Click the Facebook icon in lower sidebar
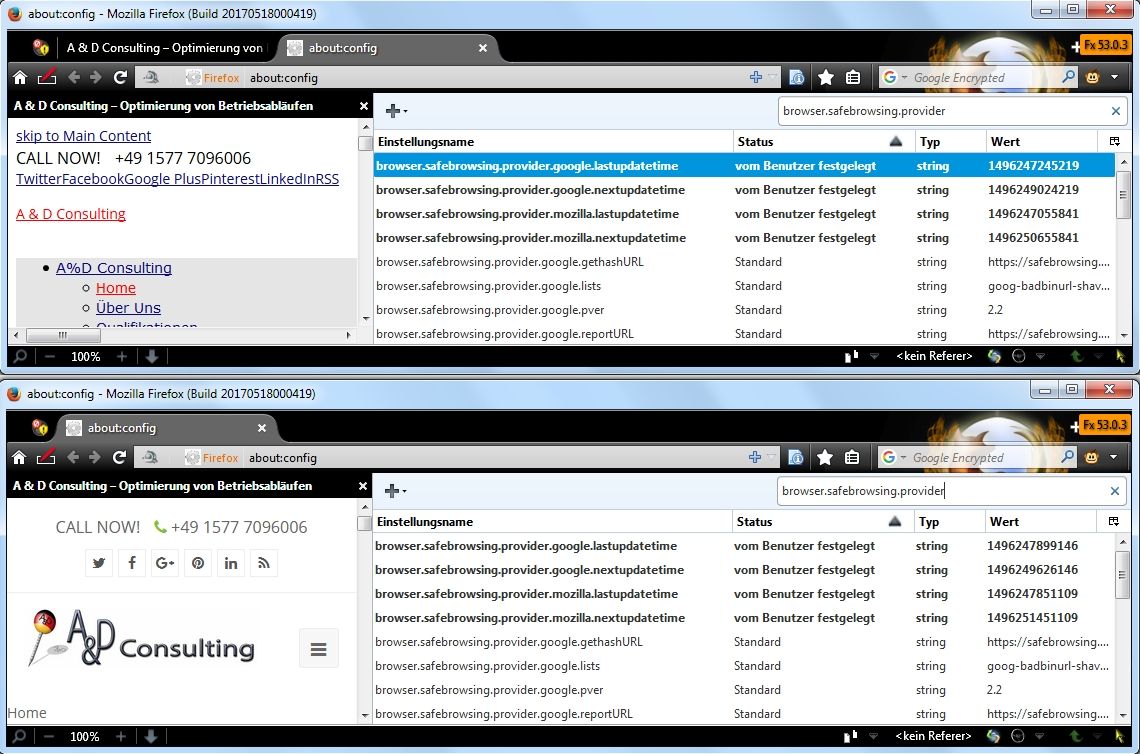Screen dimensions: 1140x754 click(x=131, y=563)
